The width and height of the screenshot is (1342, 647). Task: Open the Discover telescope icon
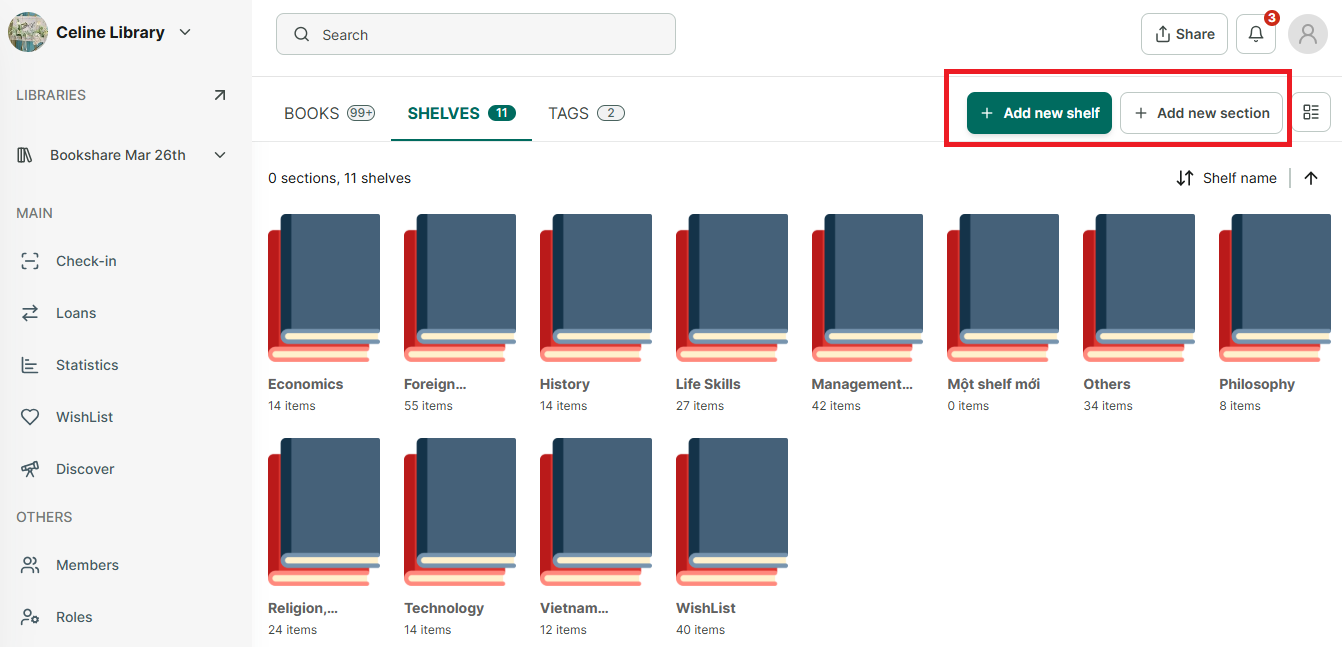pos(30,469)
